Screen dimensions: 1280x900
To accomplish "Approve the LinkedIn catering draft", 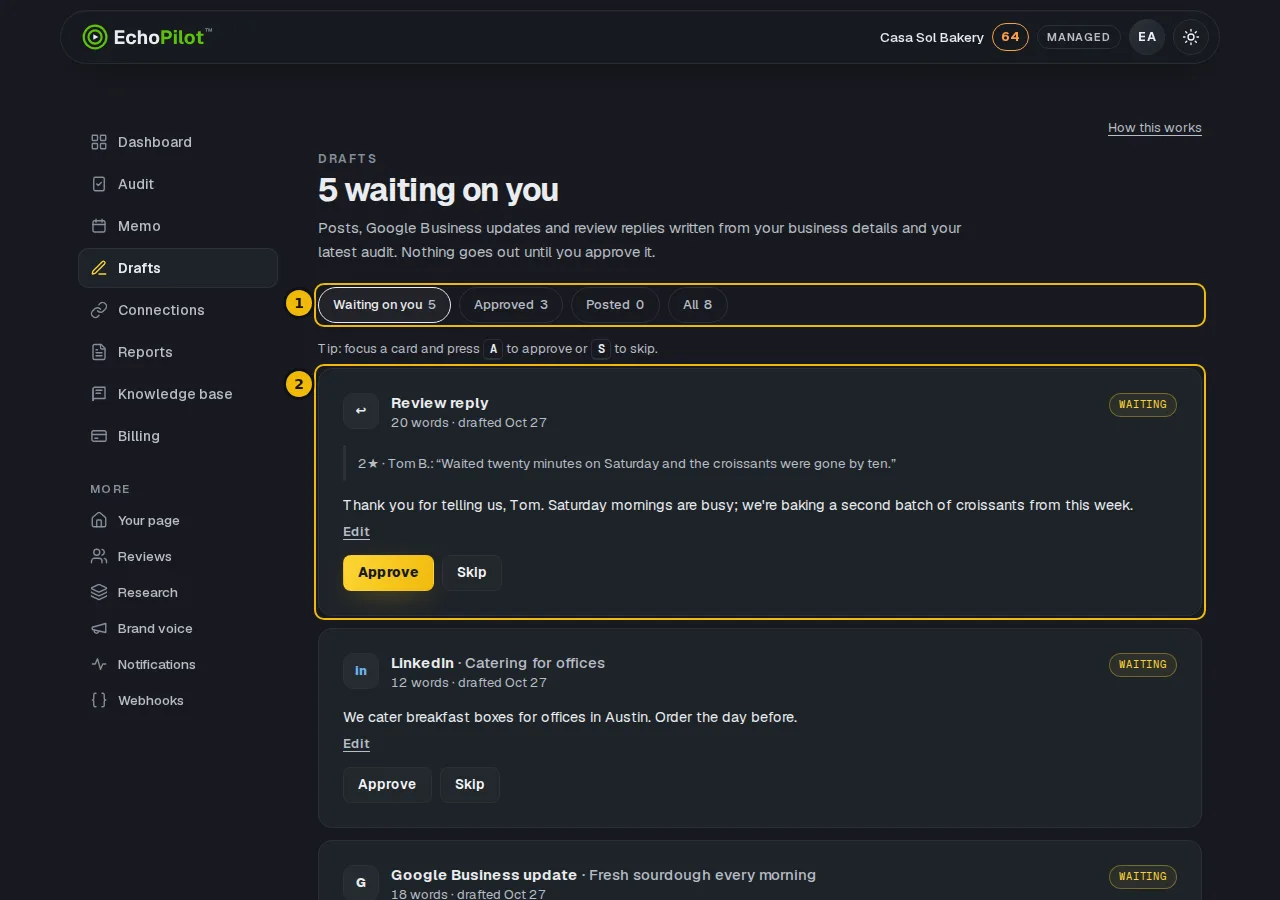I will click(387, 785).
